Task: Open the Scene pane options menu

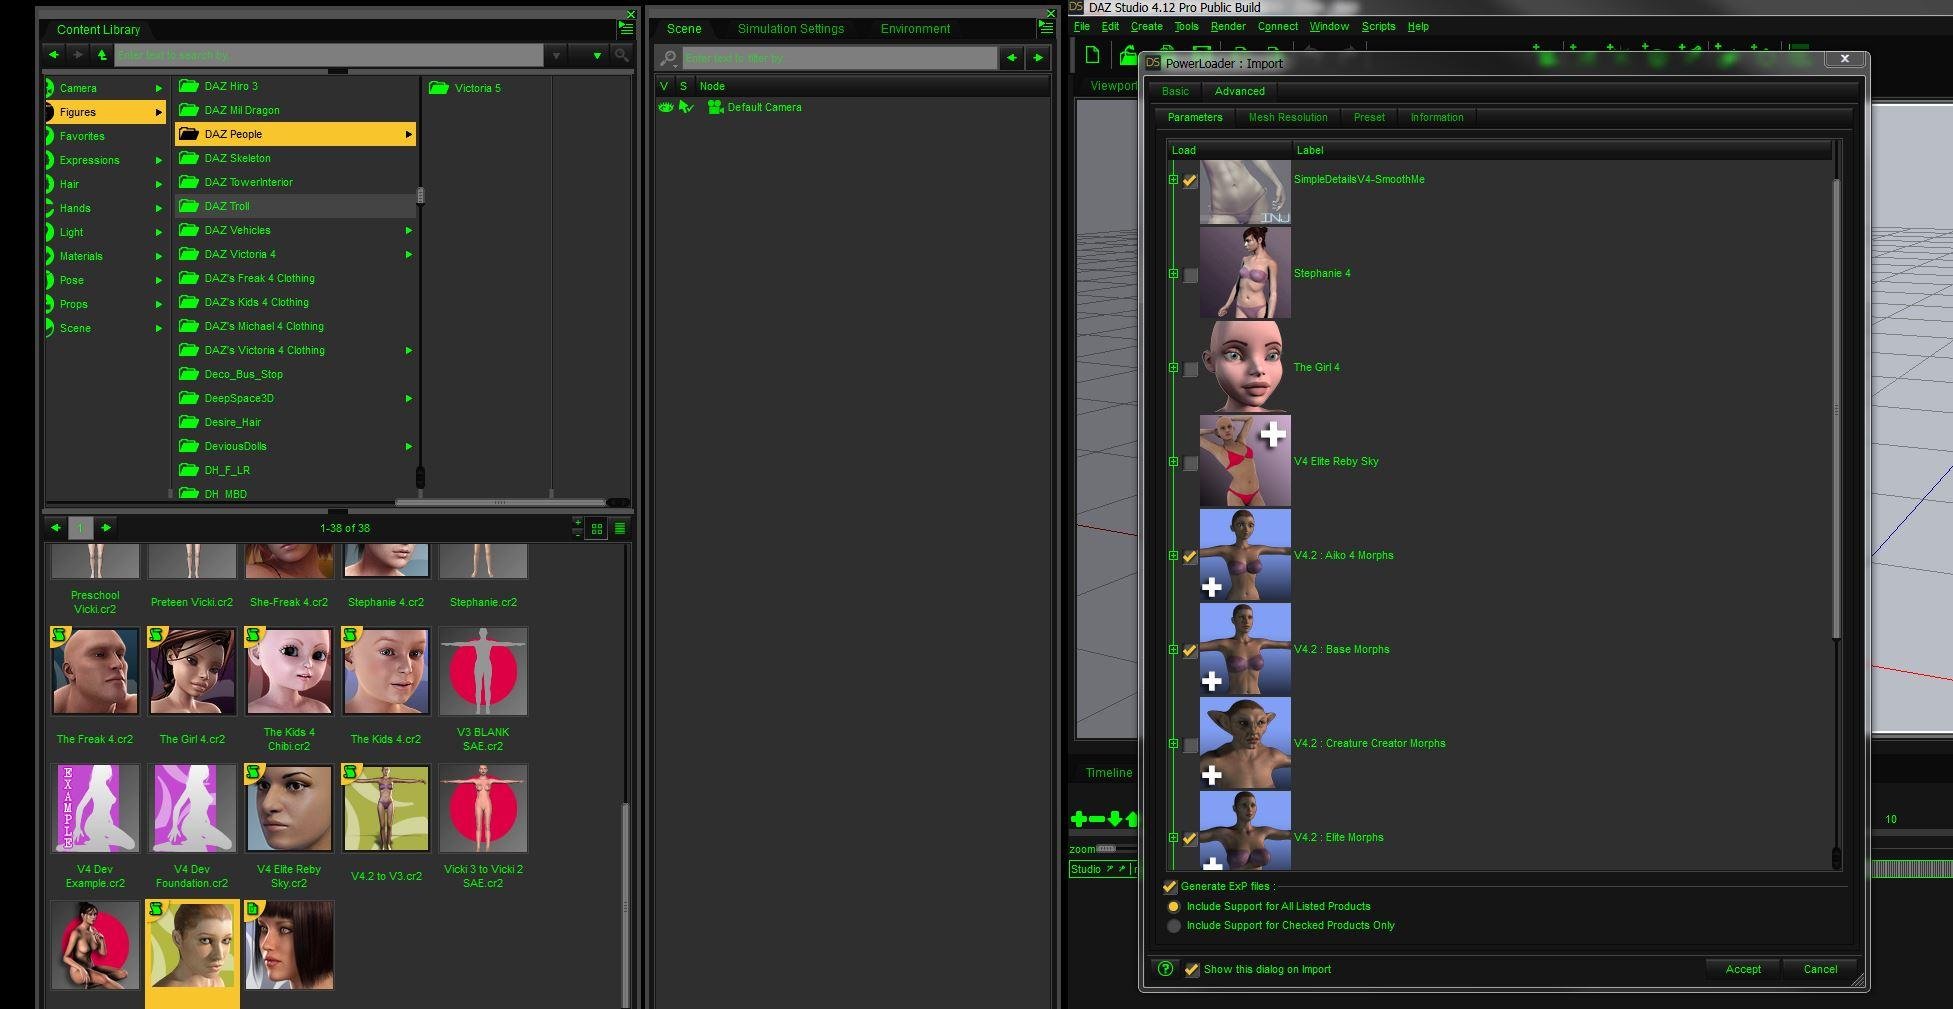Action: click(1045, 28)
